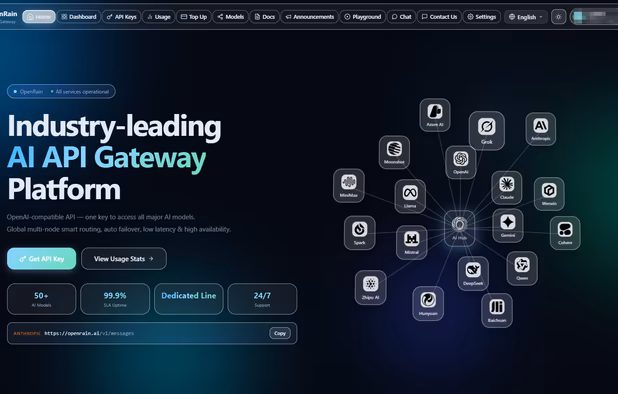Select the Hunyuan provider icon
Viewport: 618px width, 394px height.
coord(428,303)
